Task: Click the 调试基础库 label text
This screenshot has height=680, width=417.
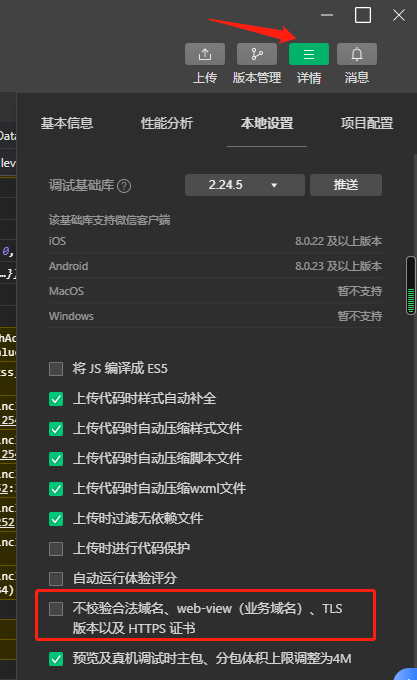Action: click(81, 186)
